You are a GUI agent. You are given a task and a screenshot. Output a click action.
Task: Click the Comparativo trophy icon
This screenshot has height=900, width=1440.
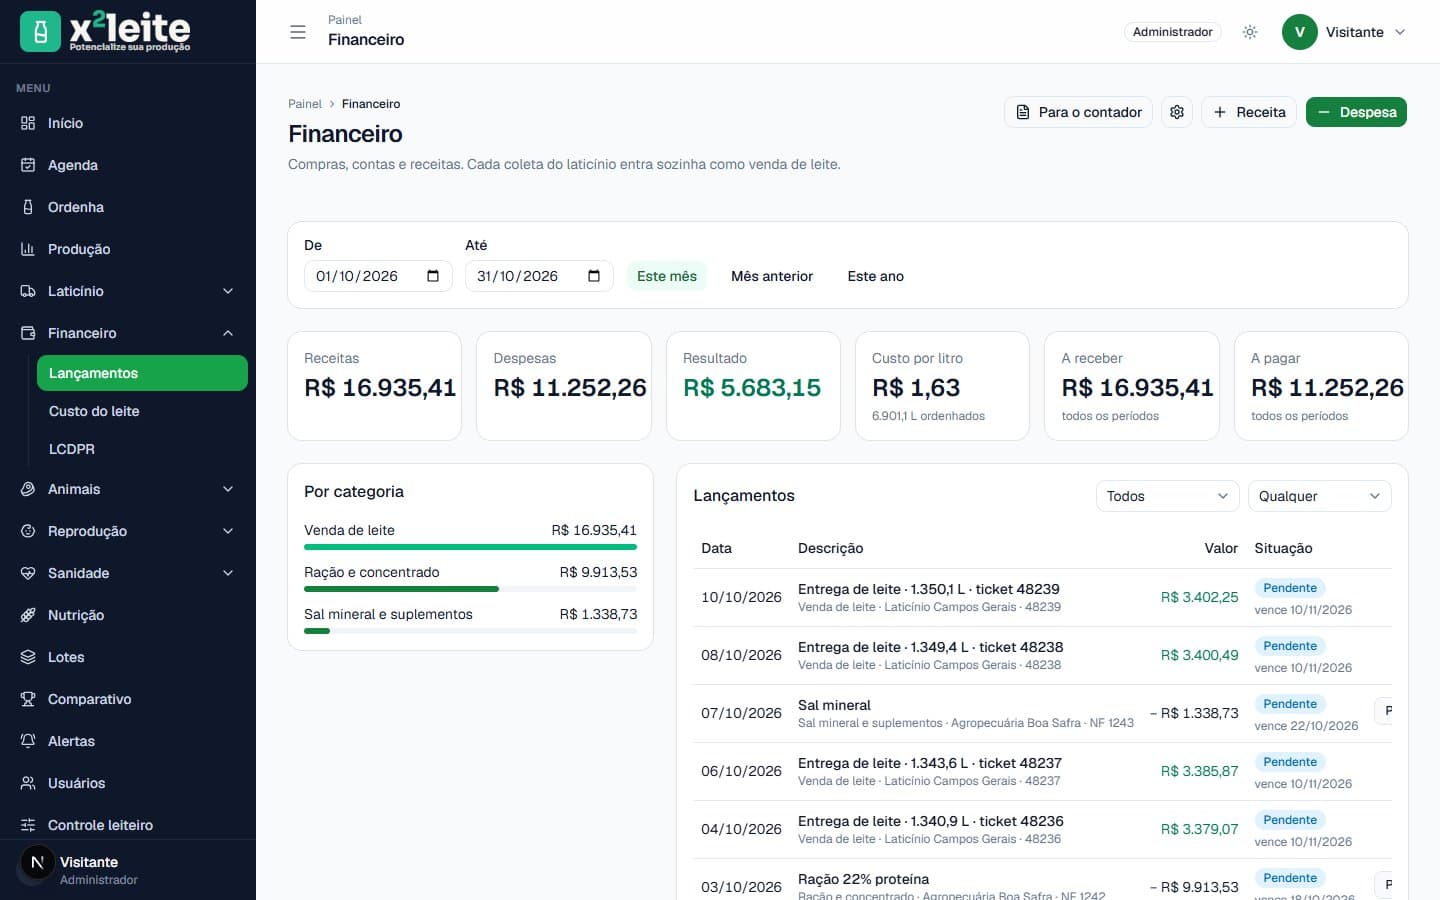tap(28, 699)
